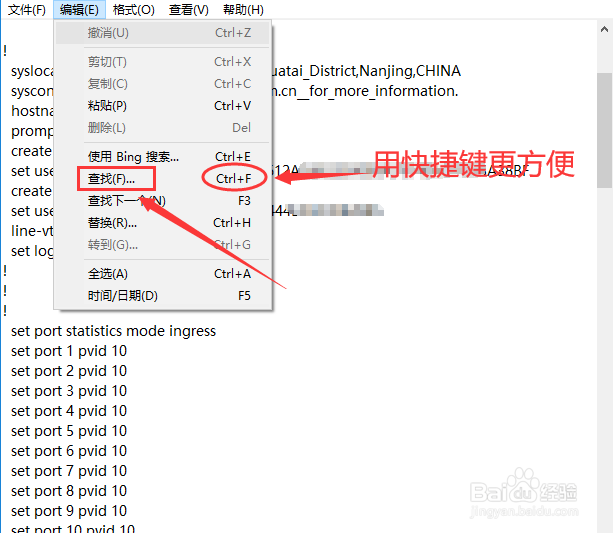Image resolution: width=613 pixels, height=533 pixels.
Task: Choose 全选(A) from the menu
Action: (x=163, y=274)
